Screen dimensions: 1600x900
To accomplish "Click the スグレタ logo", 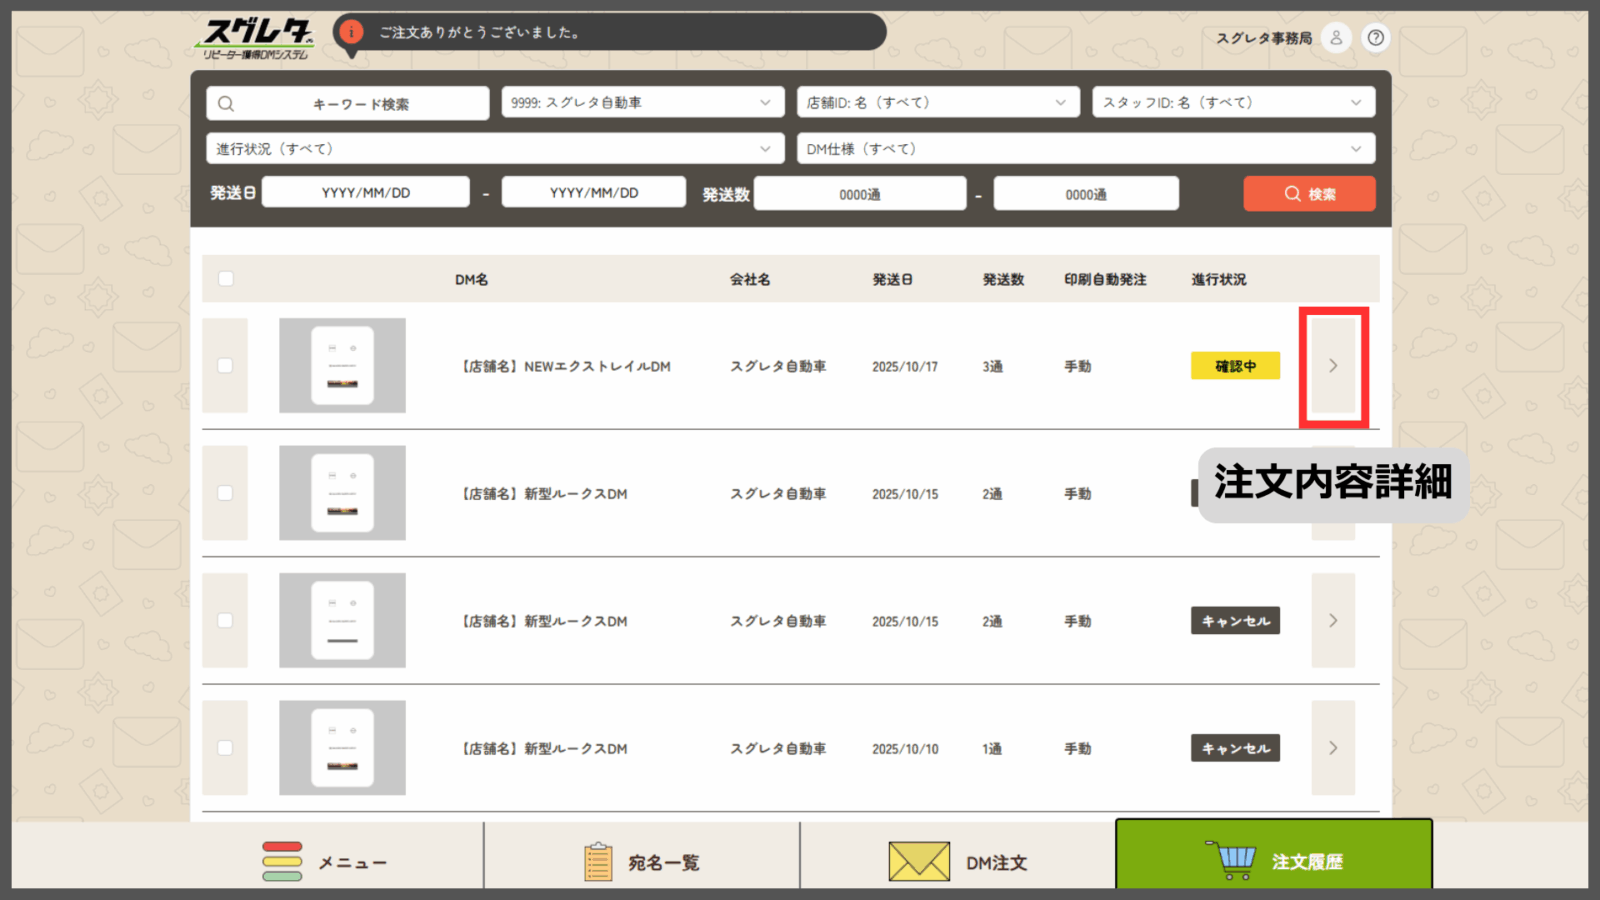I will (256, 38).
